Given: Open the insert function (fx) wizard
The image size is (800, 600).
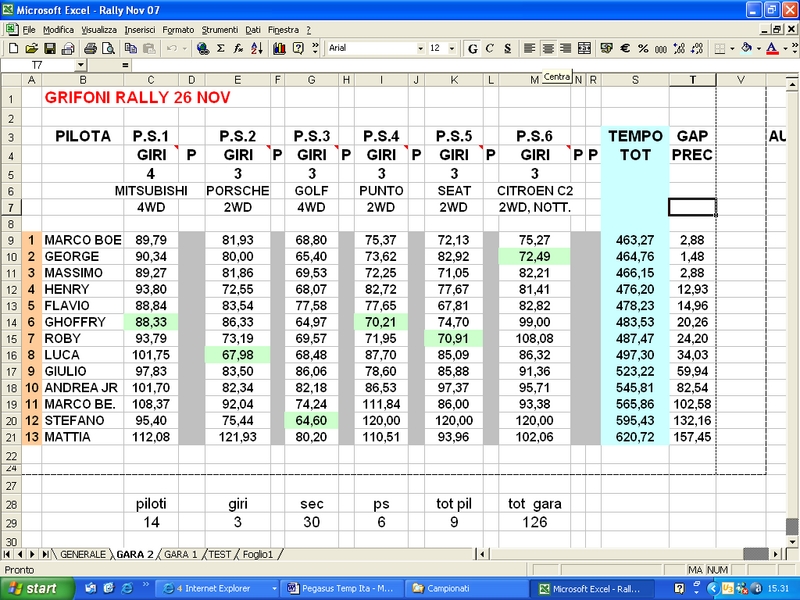Looking at the screenshot, I should 238,48.
